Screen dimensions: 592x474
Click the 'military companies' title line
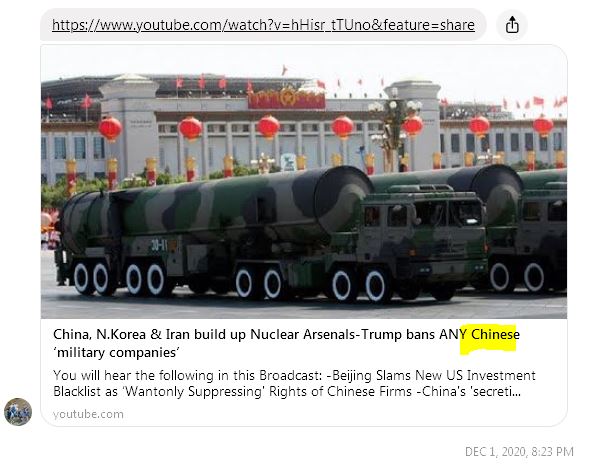click(116, 353)
